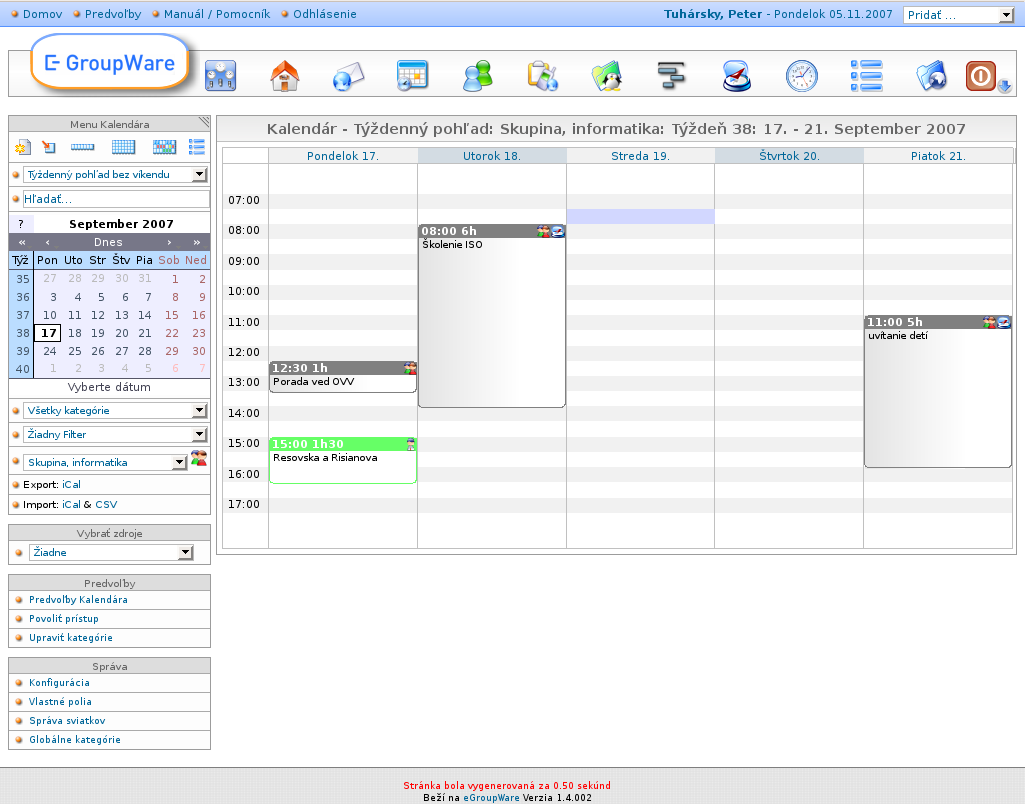
Task: Switch to week view grid icon
Action: point(124,147)
